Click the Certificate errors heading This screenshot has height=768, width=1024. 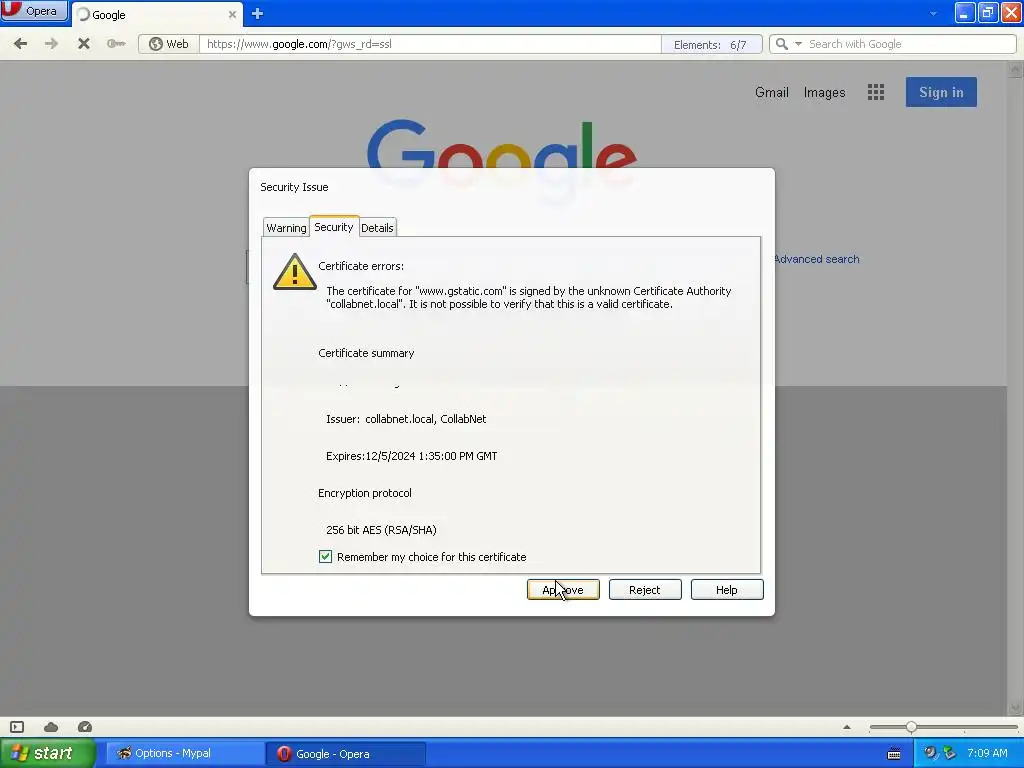pyautogui.click(x=361, y=266)
